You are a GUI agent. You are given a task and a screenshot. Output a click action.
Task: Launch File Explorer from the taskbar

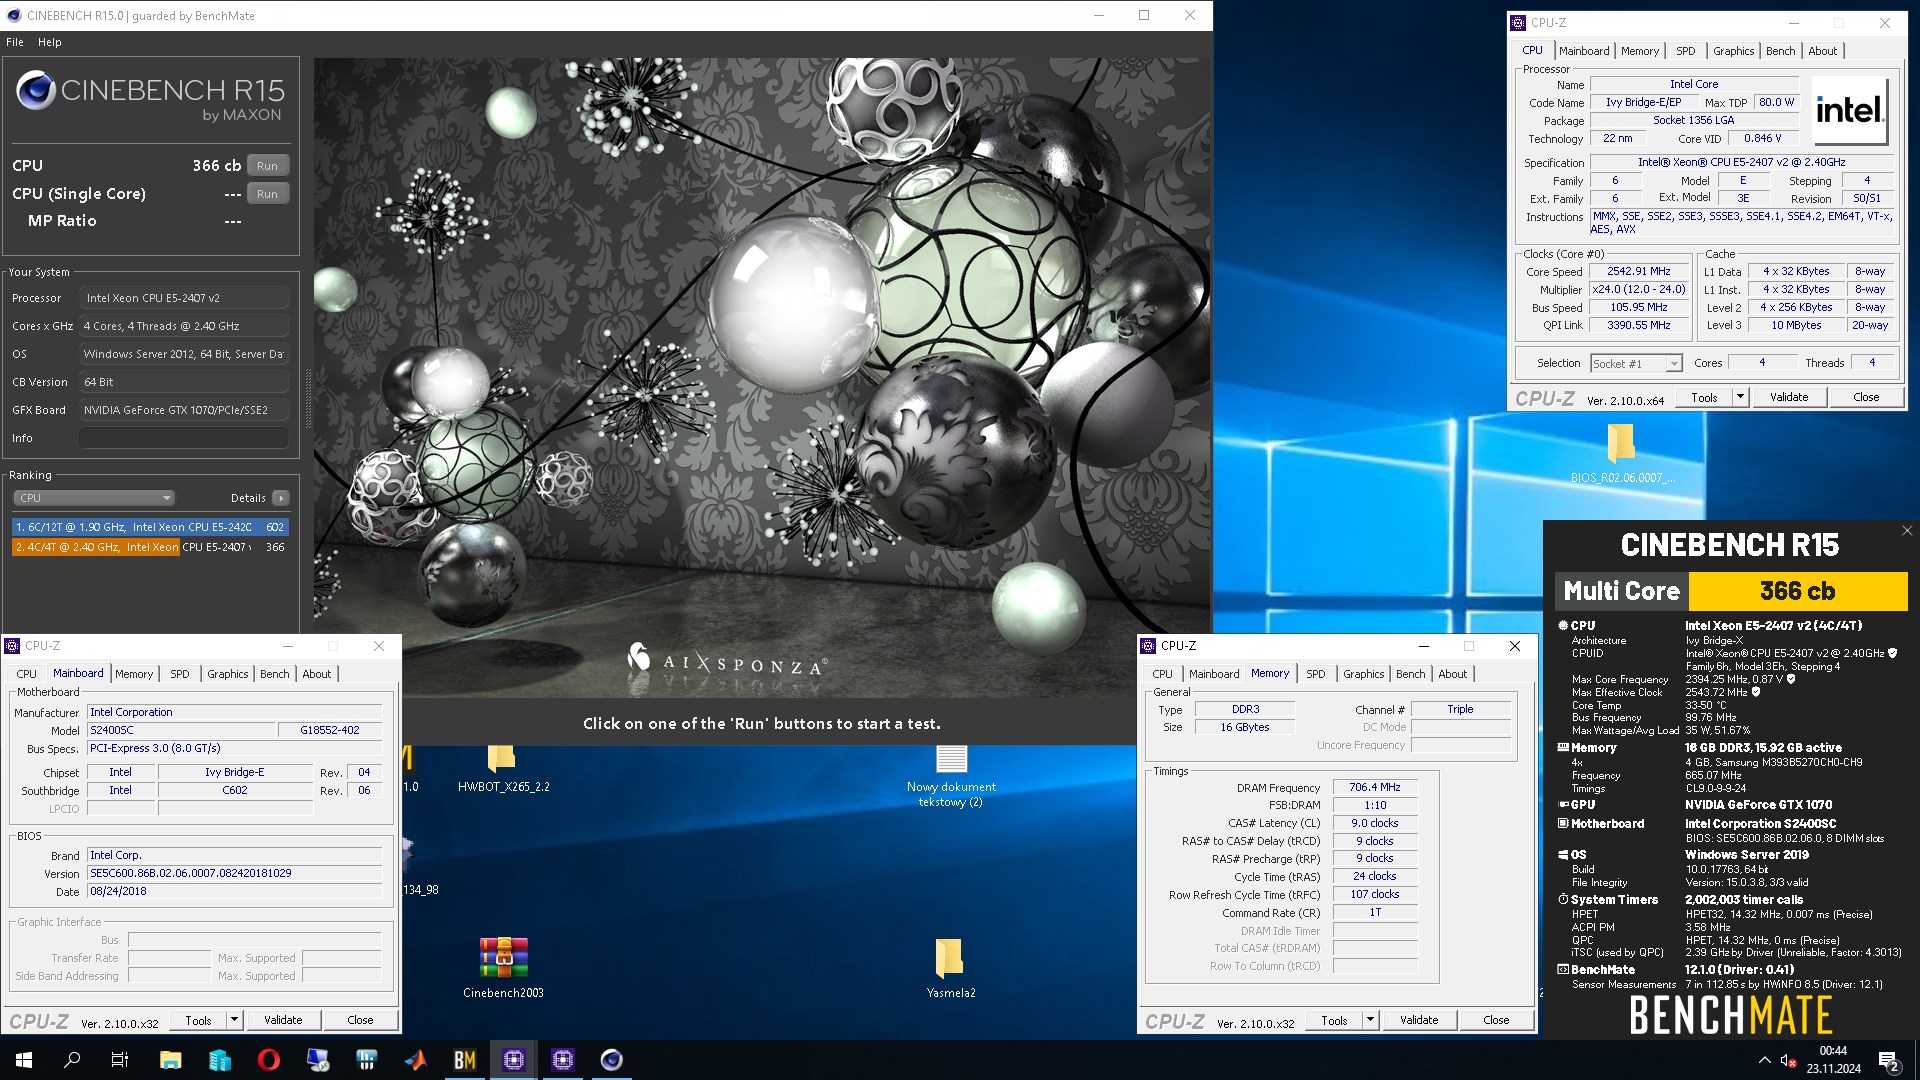170,1060
